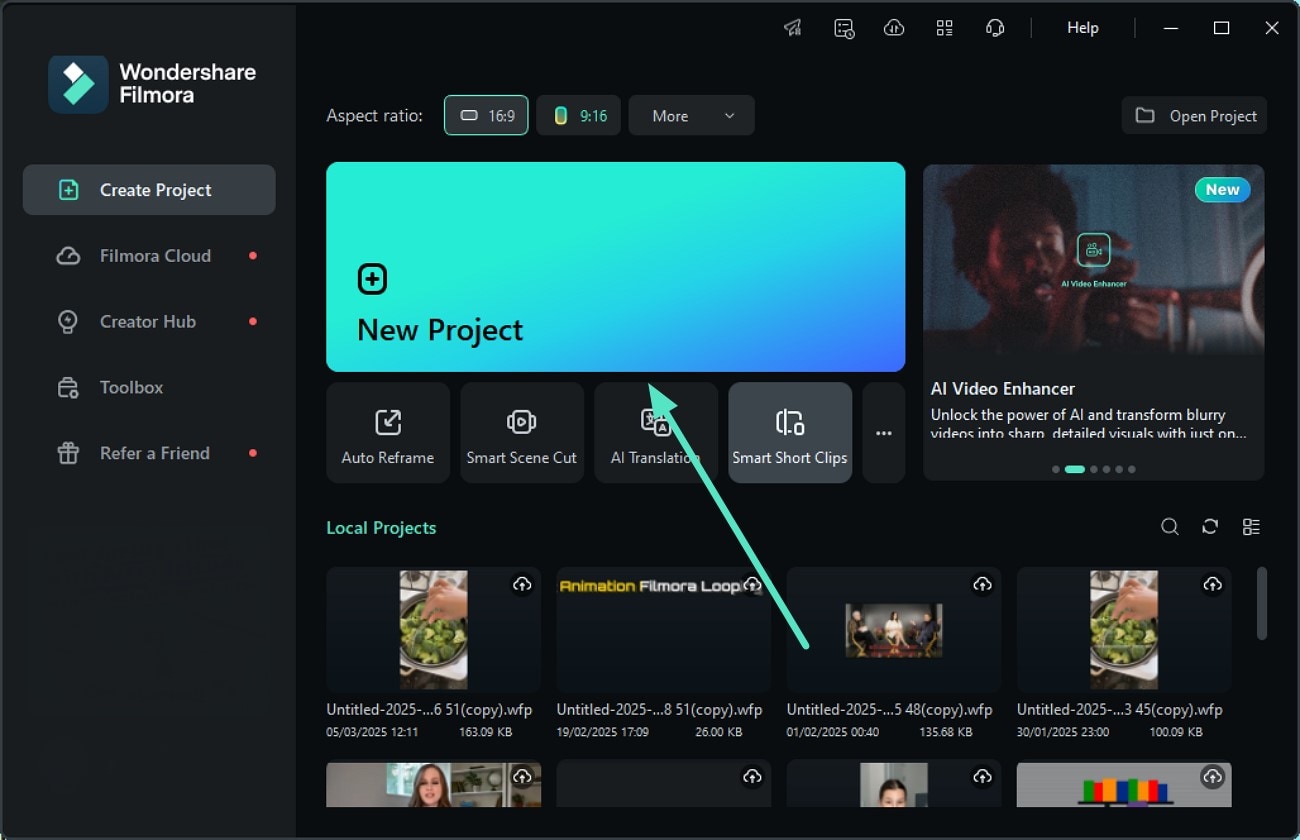
Task: Launch the Auto Reframe tool
Action: coord(388,433)
